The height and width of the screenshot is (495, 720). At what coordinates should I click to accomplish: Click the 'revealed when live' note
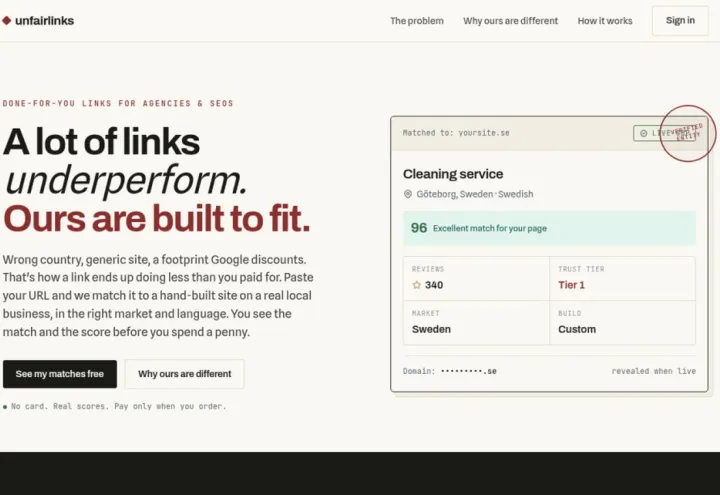(x=653, y=371)
